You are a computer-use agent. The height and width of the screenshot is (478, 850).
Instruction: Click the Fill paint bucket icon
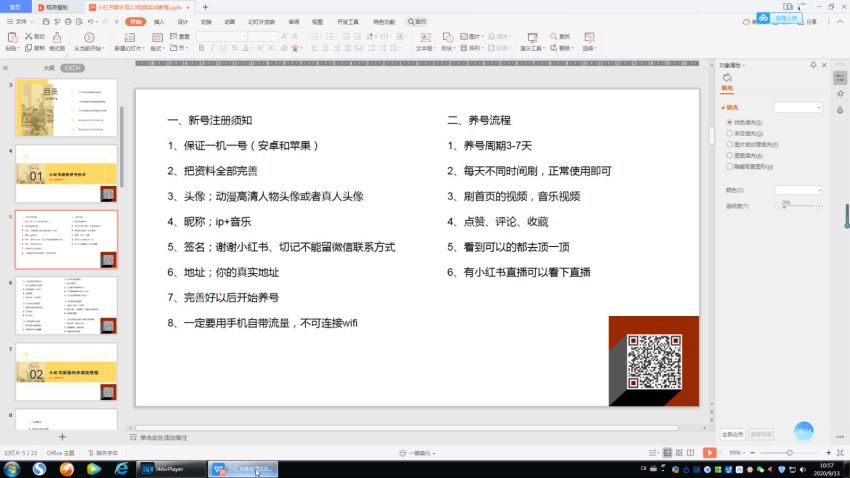pyautogui.click(x=727, y=79)
